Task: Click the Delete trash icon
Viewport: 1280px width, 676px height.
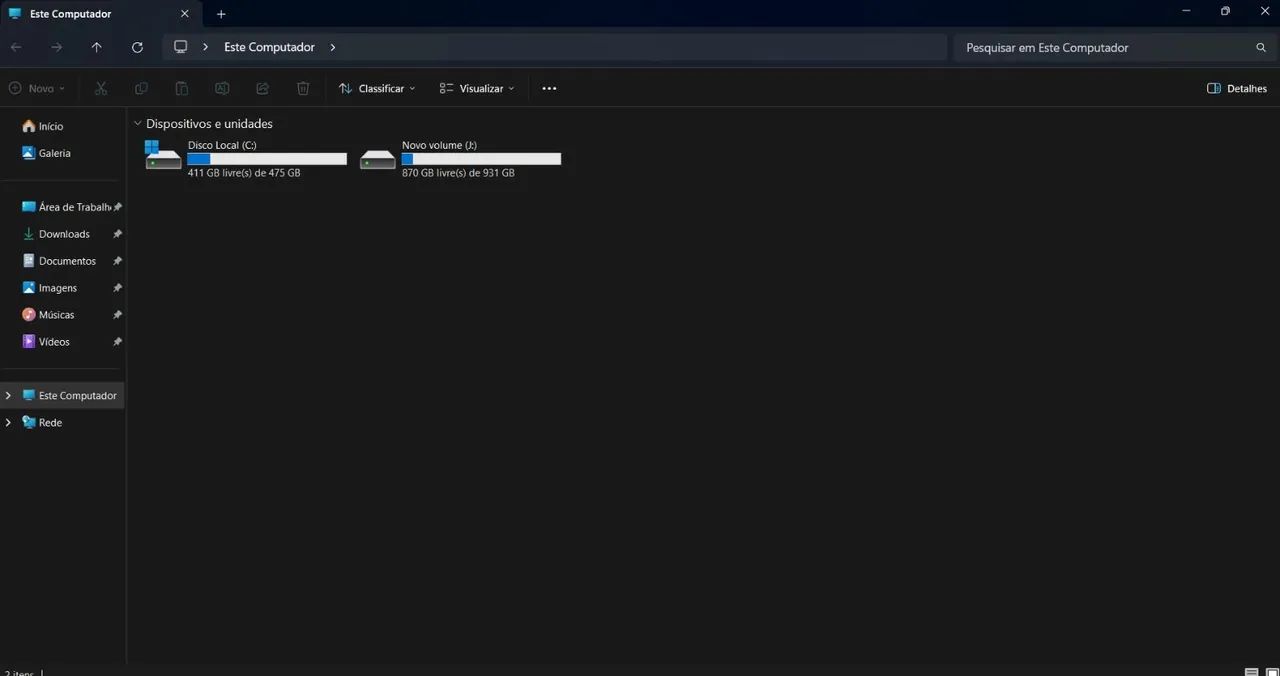Action: 303,88
